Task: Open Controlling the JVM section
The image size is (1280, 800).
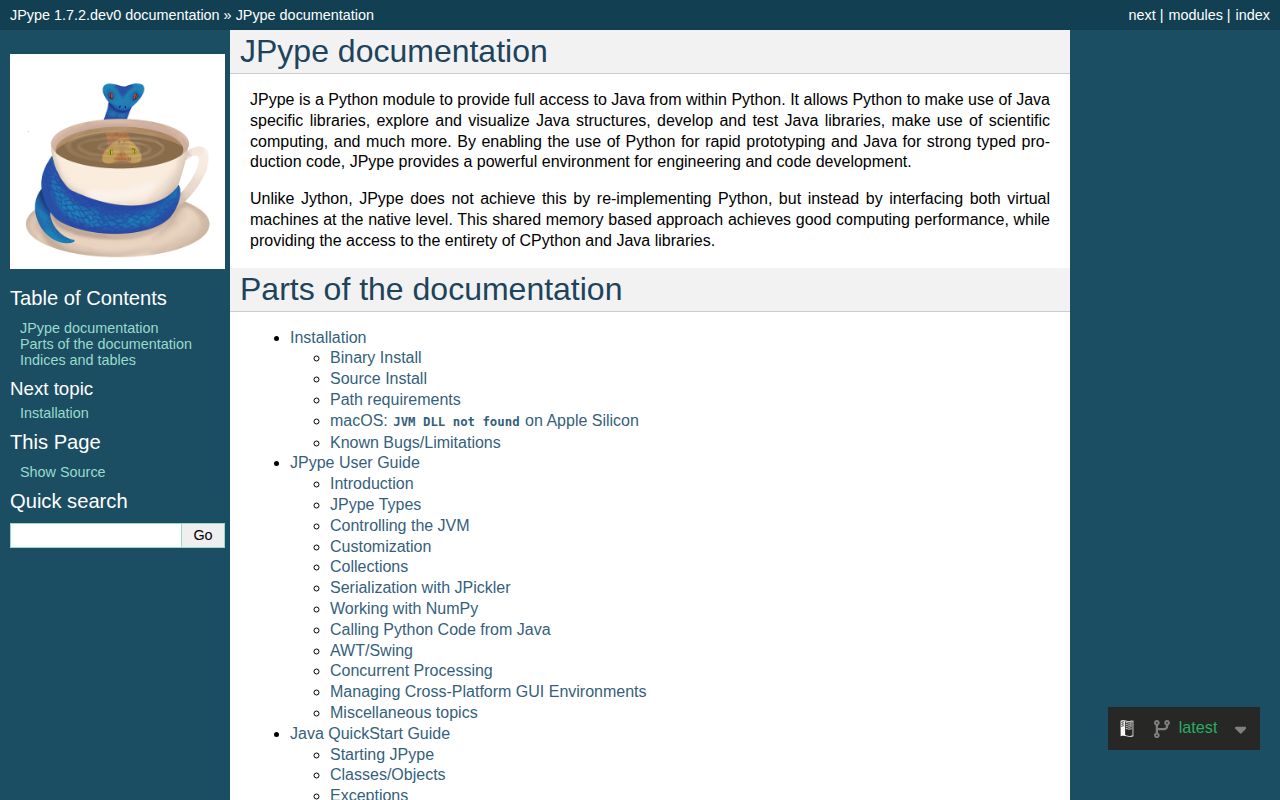Action: pyautogui.click(x=399, y=526)
